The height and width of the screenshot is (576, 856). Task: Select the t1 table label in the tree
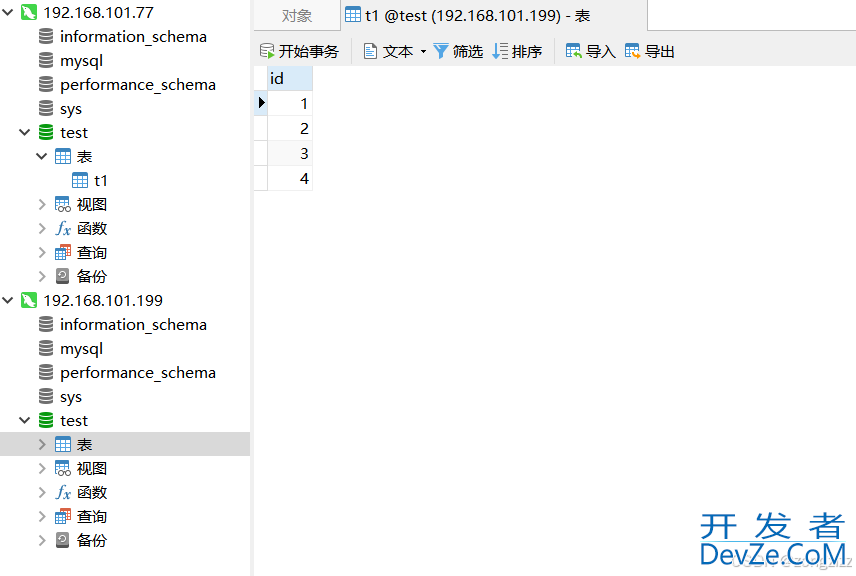click(100, 181)
